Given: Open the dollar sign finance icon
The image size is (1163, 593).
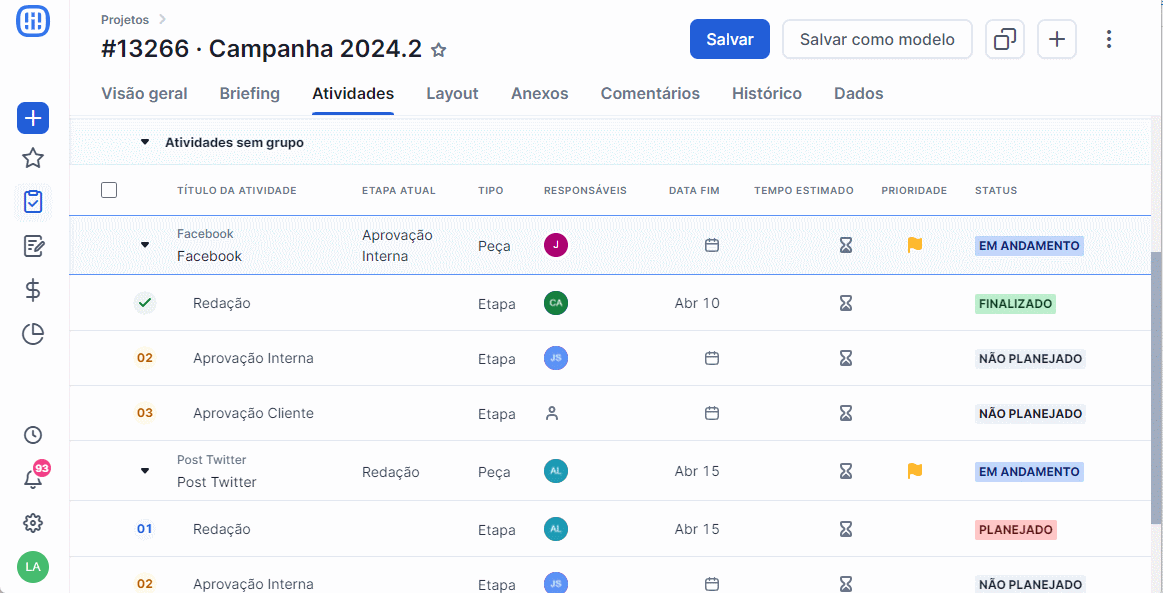Looking at the screenshot, I should (x=33, y=291).
